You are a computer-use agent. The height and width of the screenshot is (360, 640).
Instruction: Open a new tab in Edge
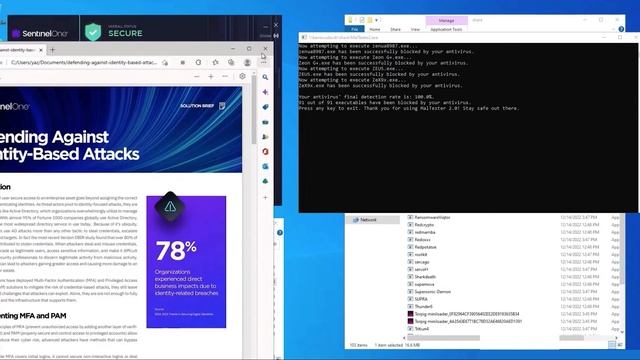point(52,50)
